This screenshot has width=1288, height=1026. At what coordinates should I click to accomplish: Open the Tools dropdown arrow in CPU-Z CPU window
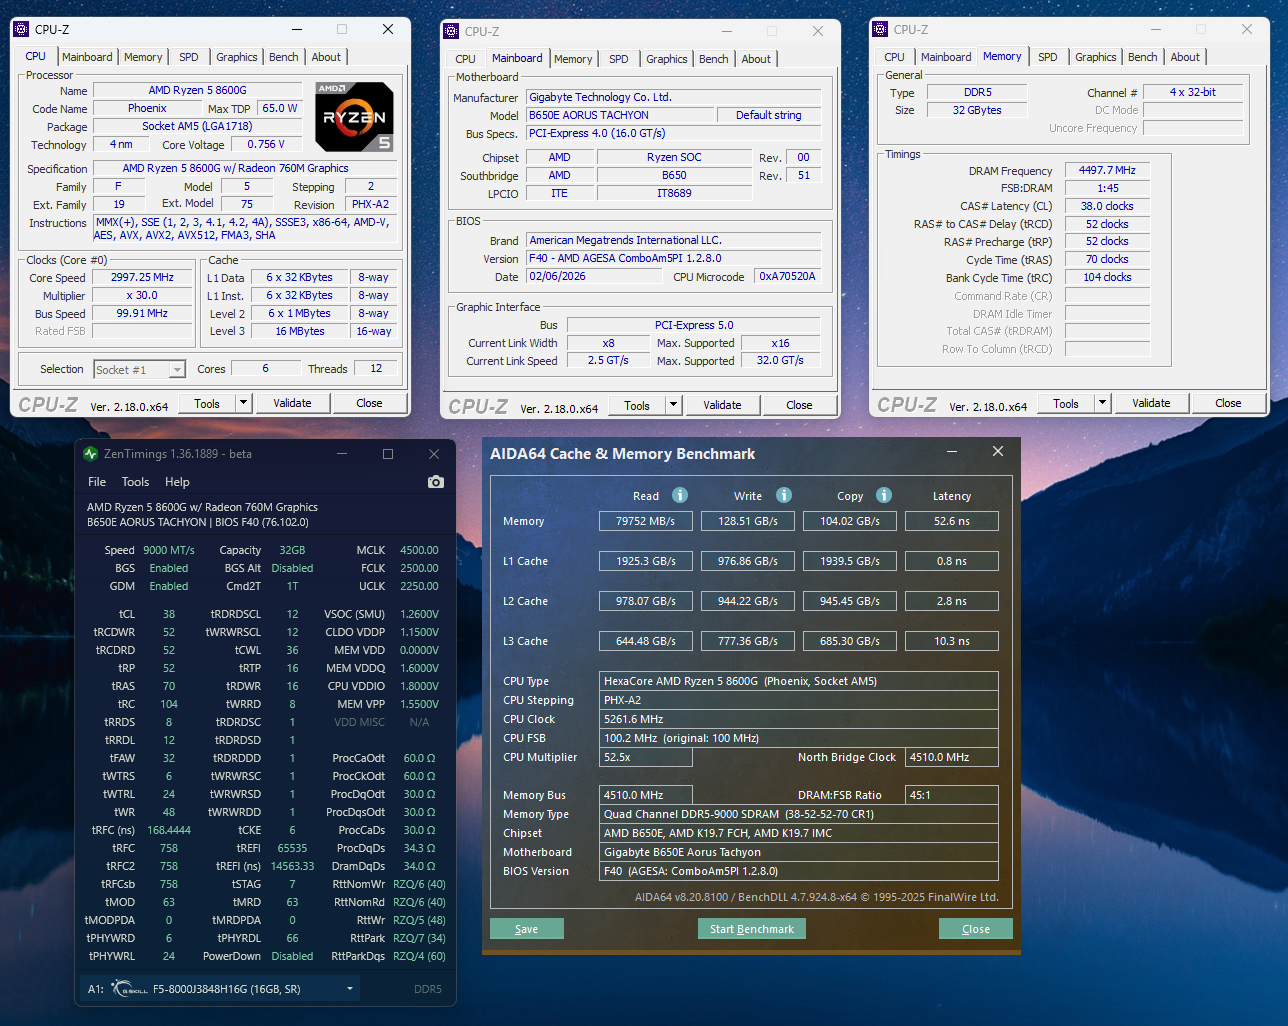click(x=243, y=403)
